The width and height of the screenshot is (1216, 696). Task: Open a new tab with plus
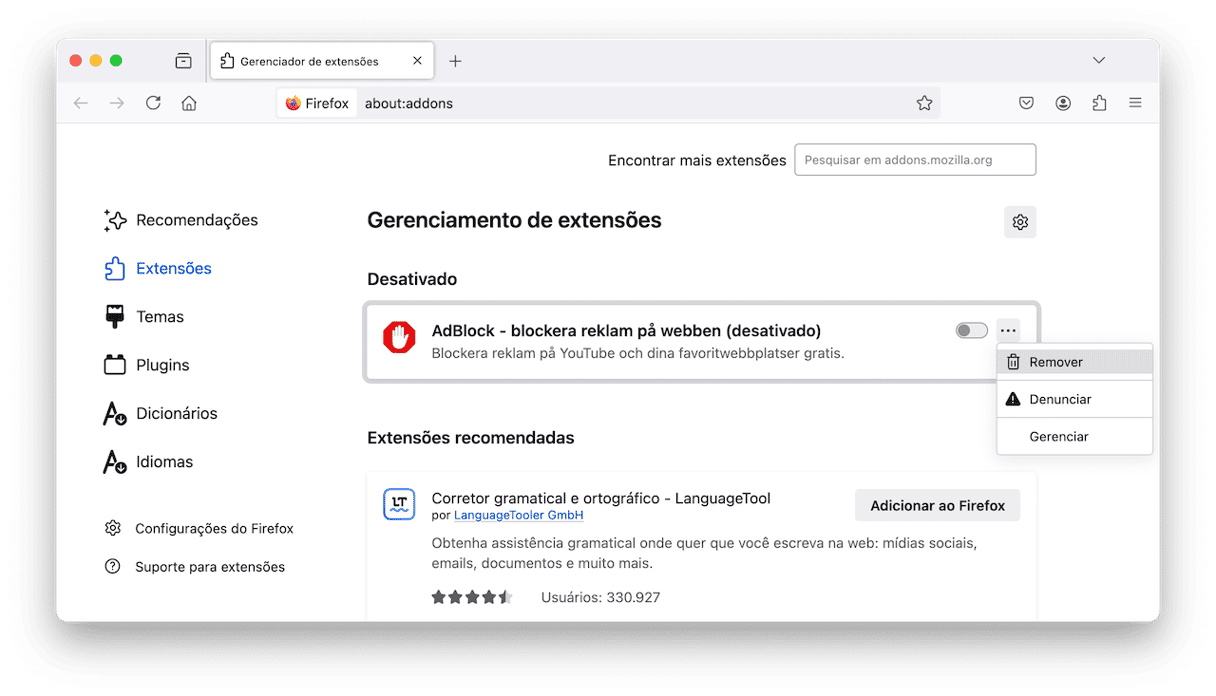(x=455, y=61)
